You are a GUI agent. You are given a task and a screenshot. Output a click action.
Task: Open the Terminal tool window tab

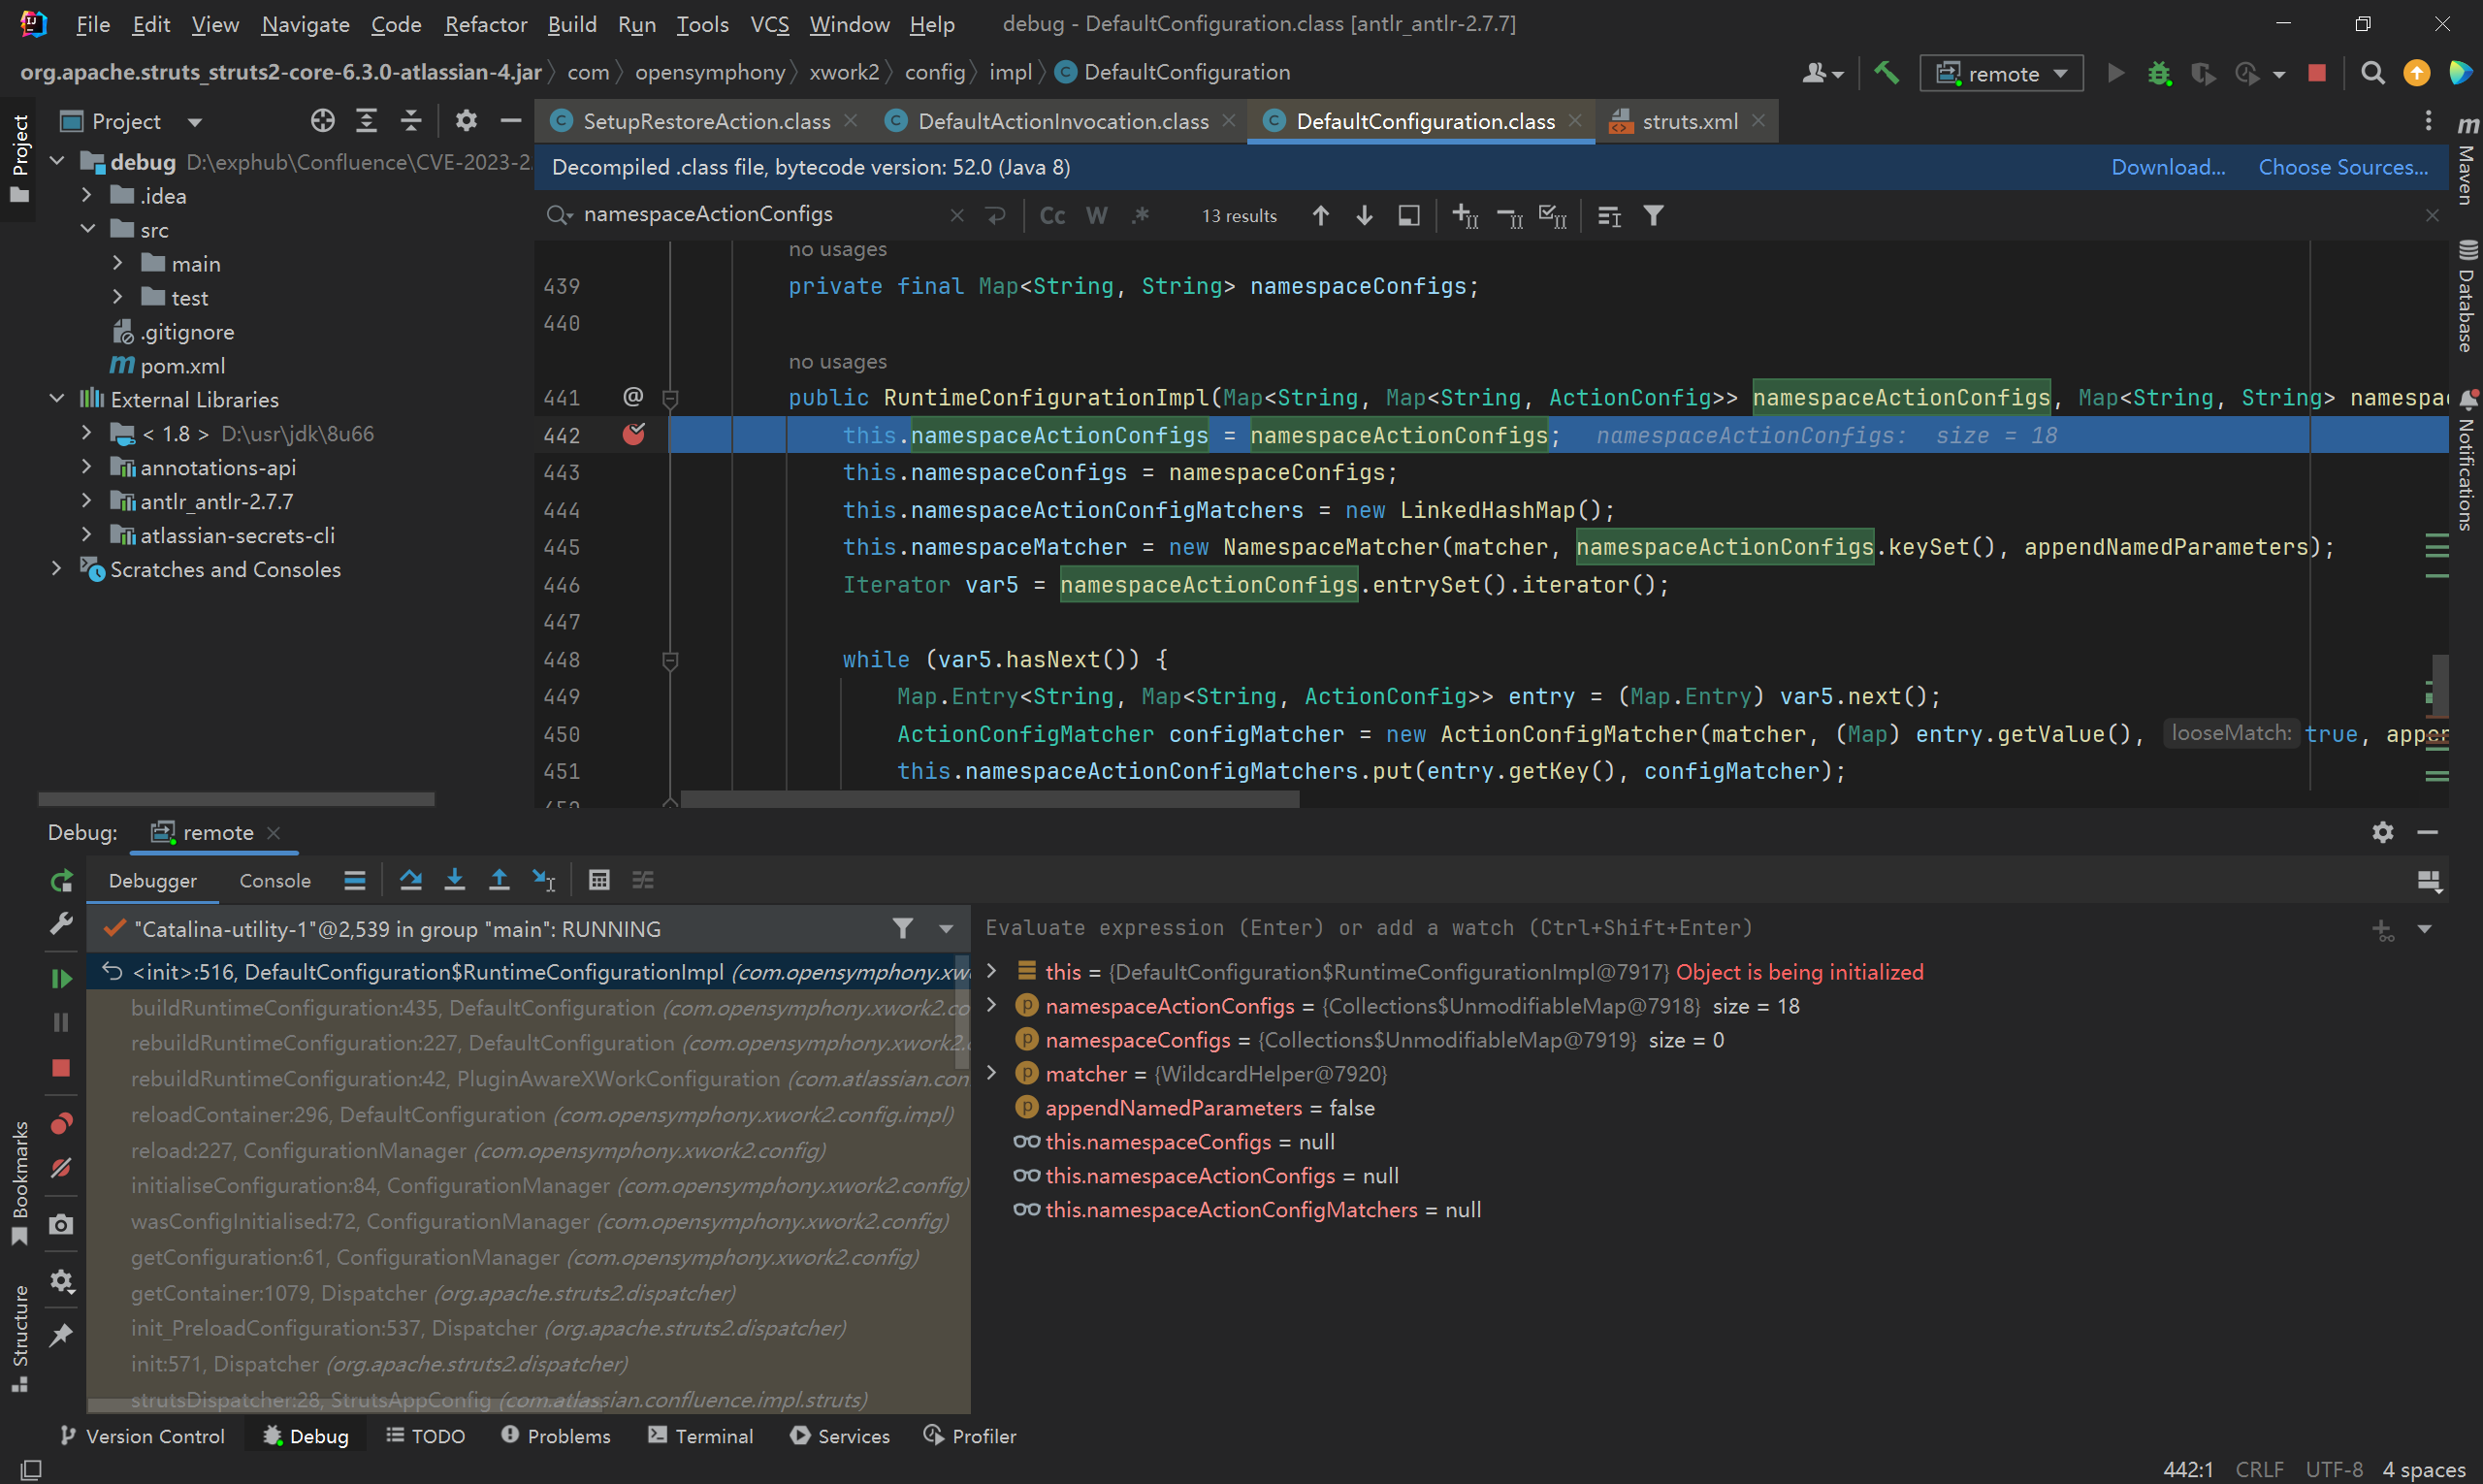pos(700,1435)
